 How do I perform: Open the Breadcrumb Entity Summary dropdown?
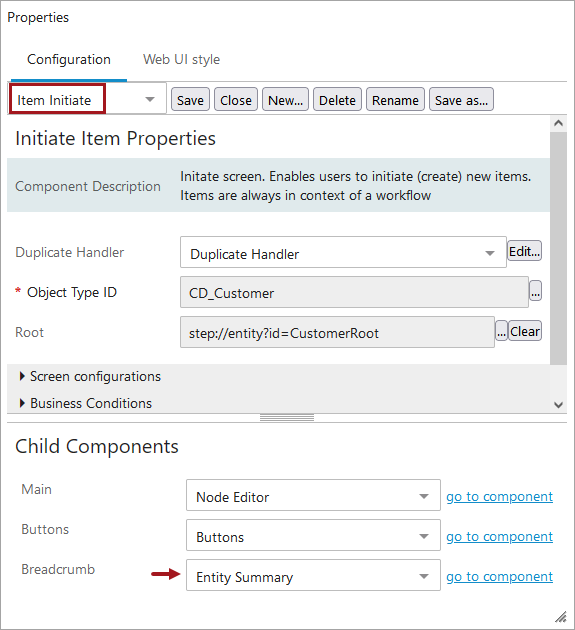pos(313,575)
